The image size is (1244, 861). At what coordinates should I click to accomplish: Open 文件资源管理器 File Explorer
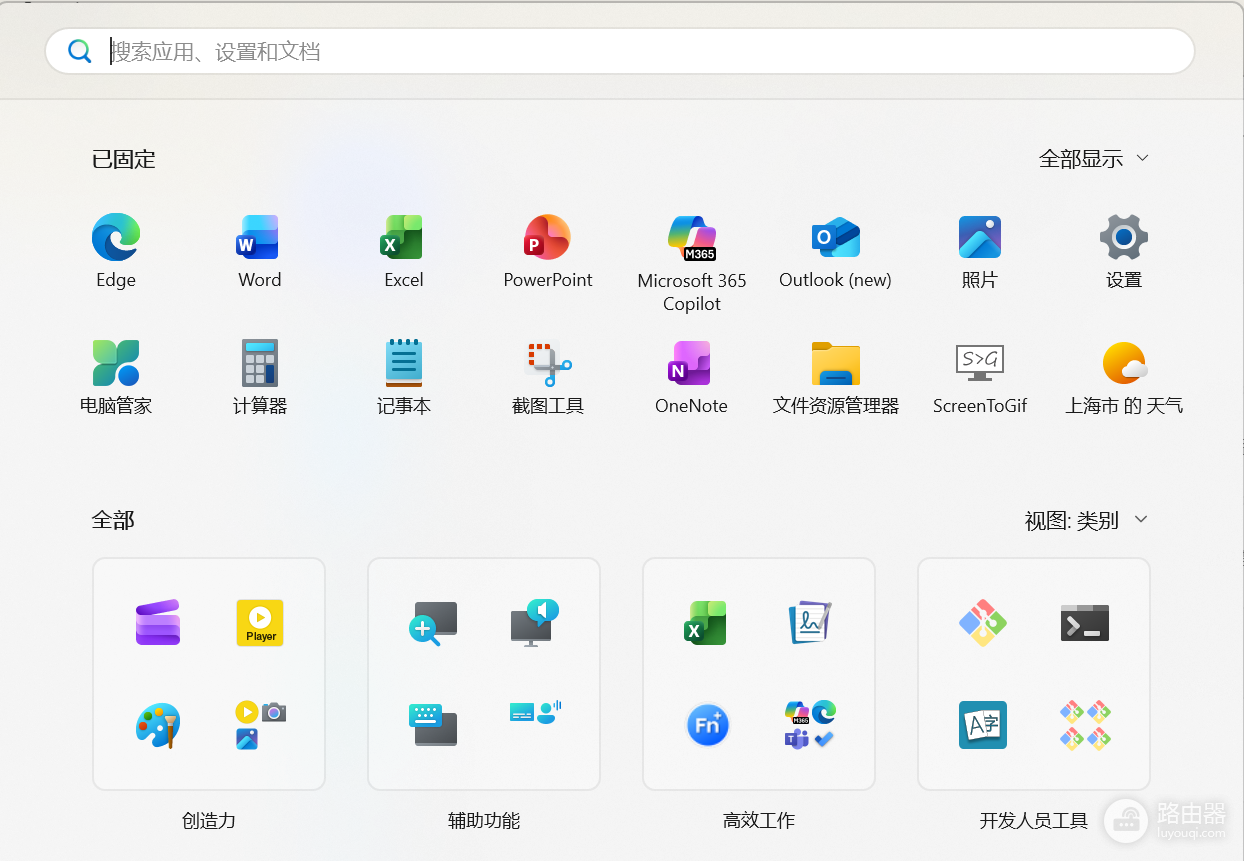836,364
